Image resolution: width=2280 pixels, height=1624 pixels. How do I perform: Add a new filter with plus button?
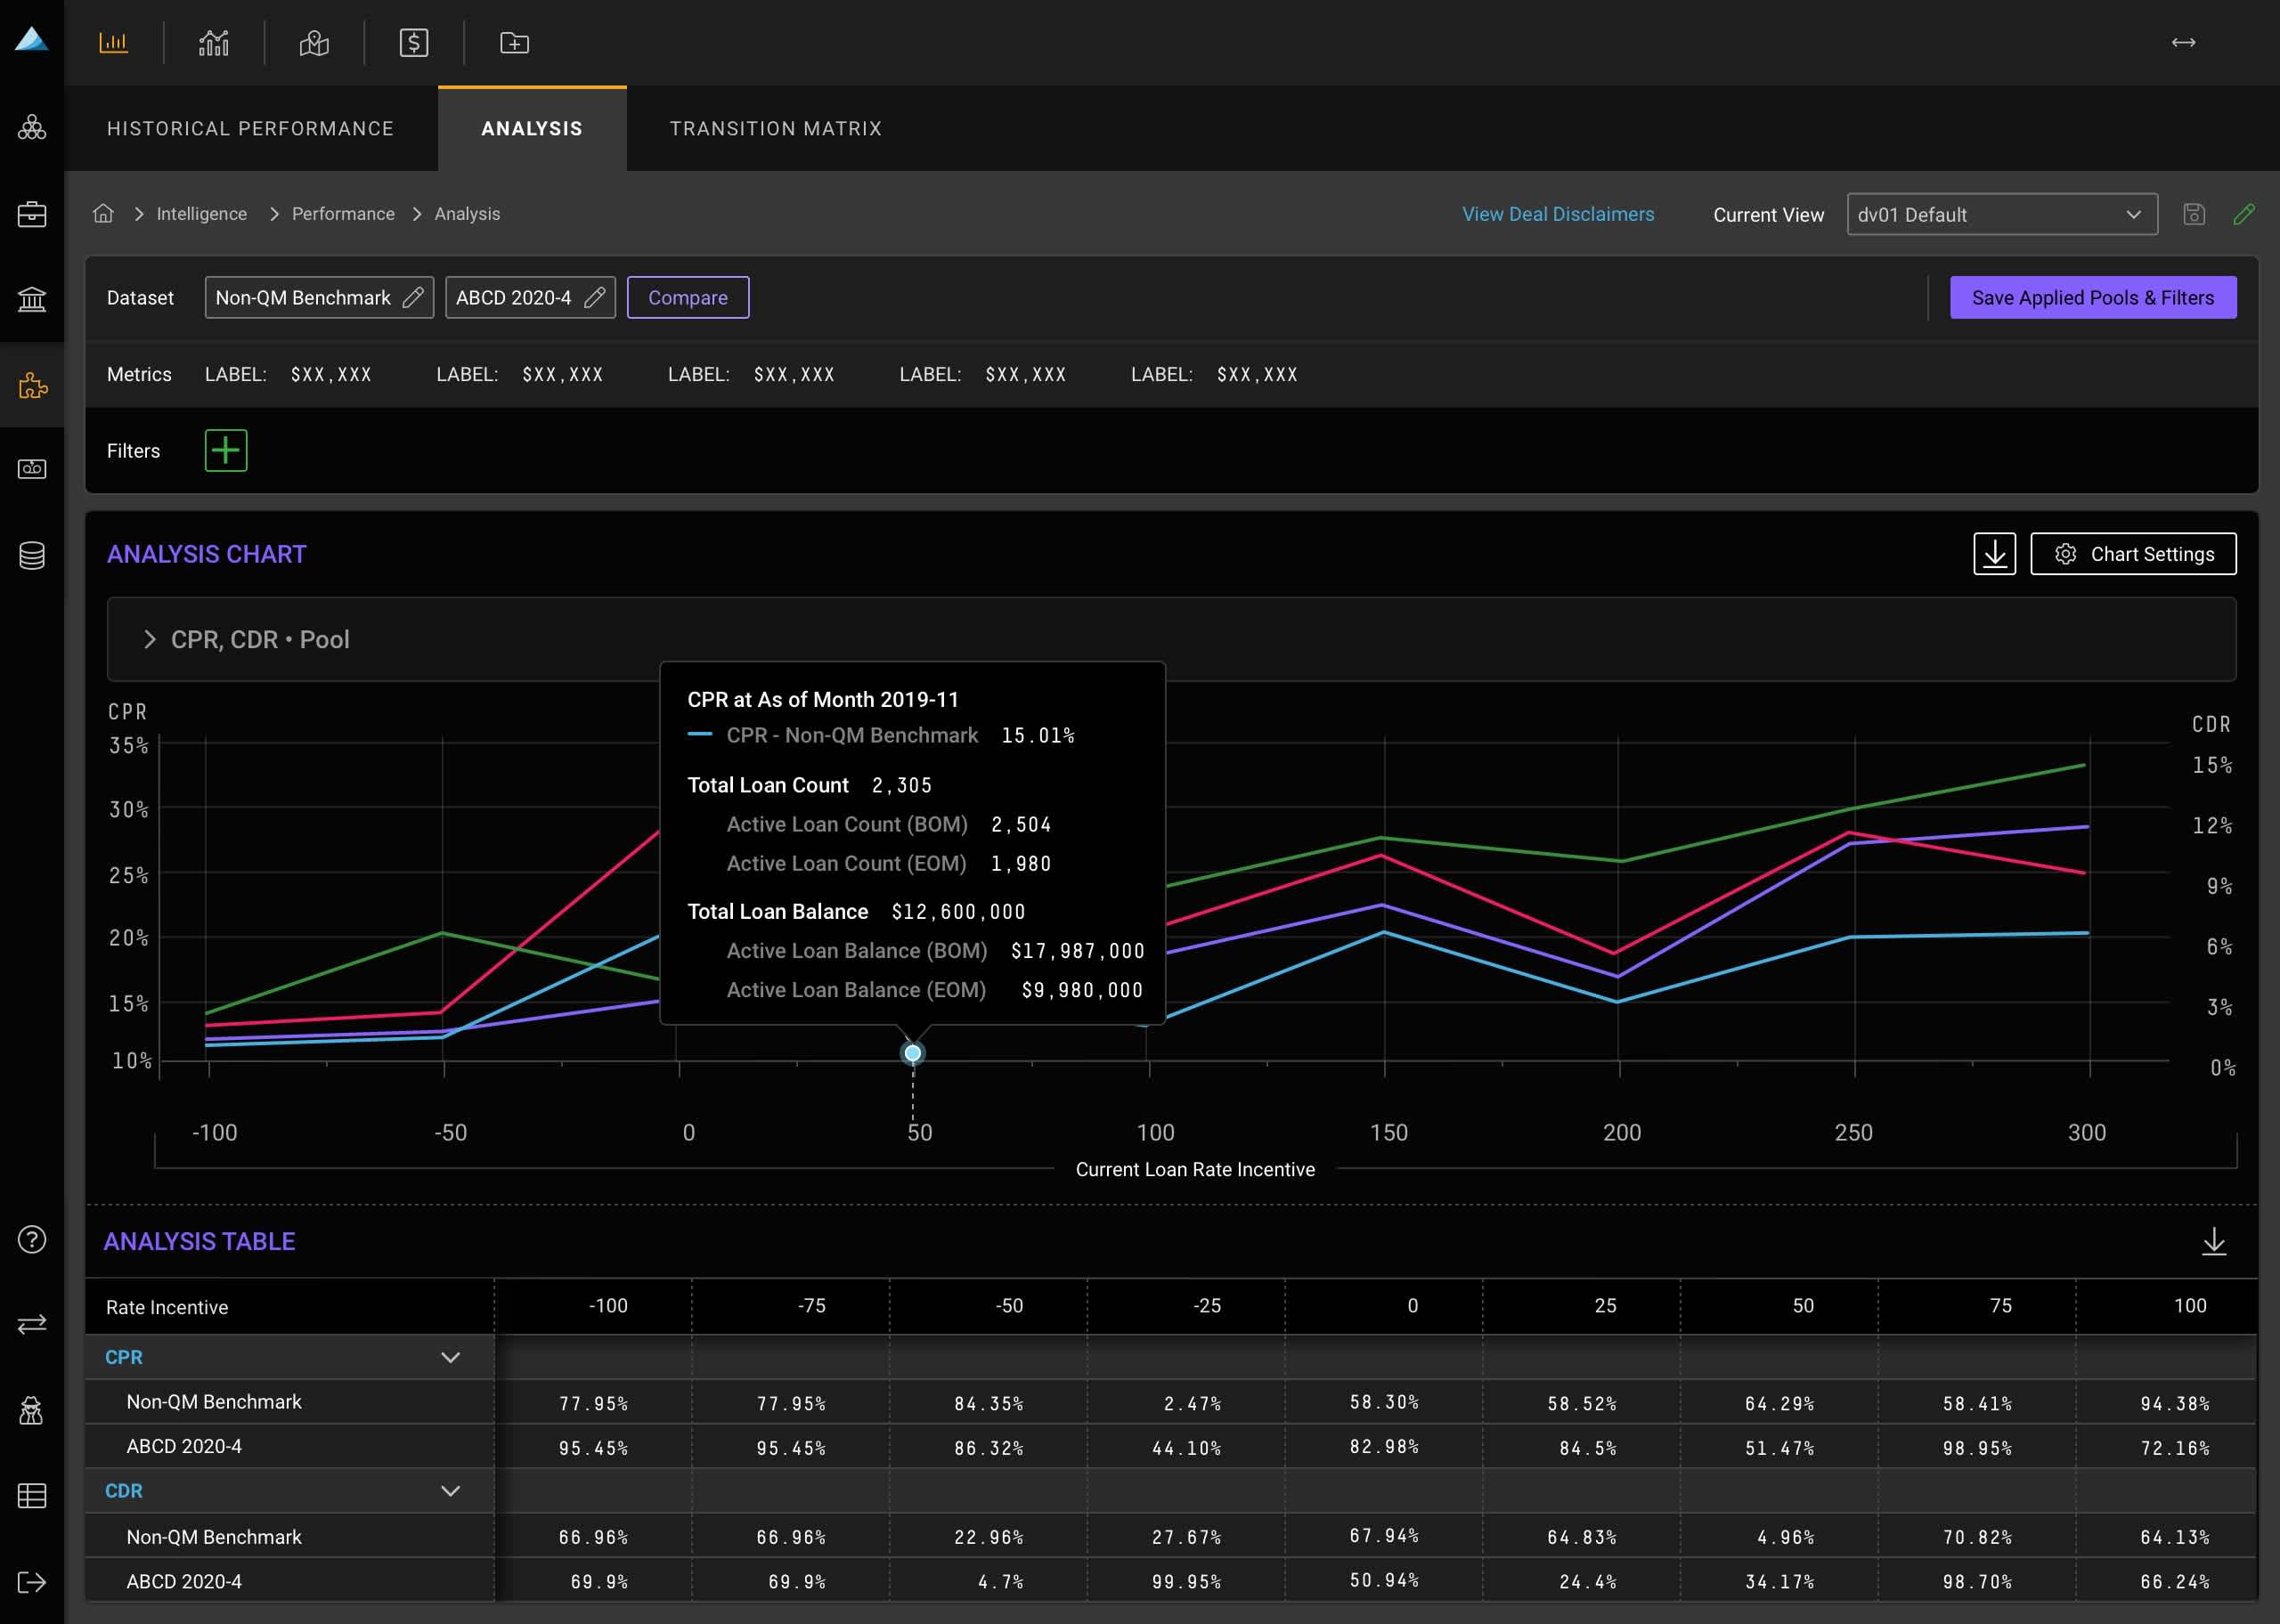226,450
